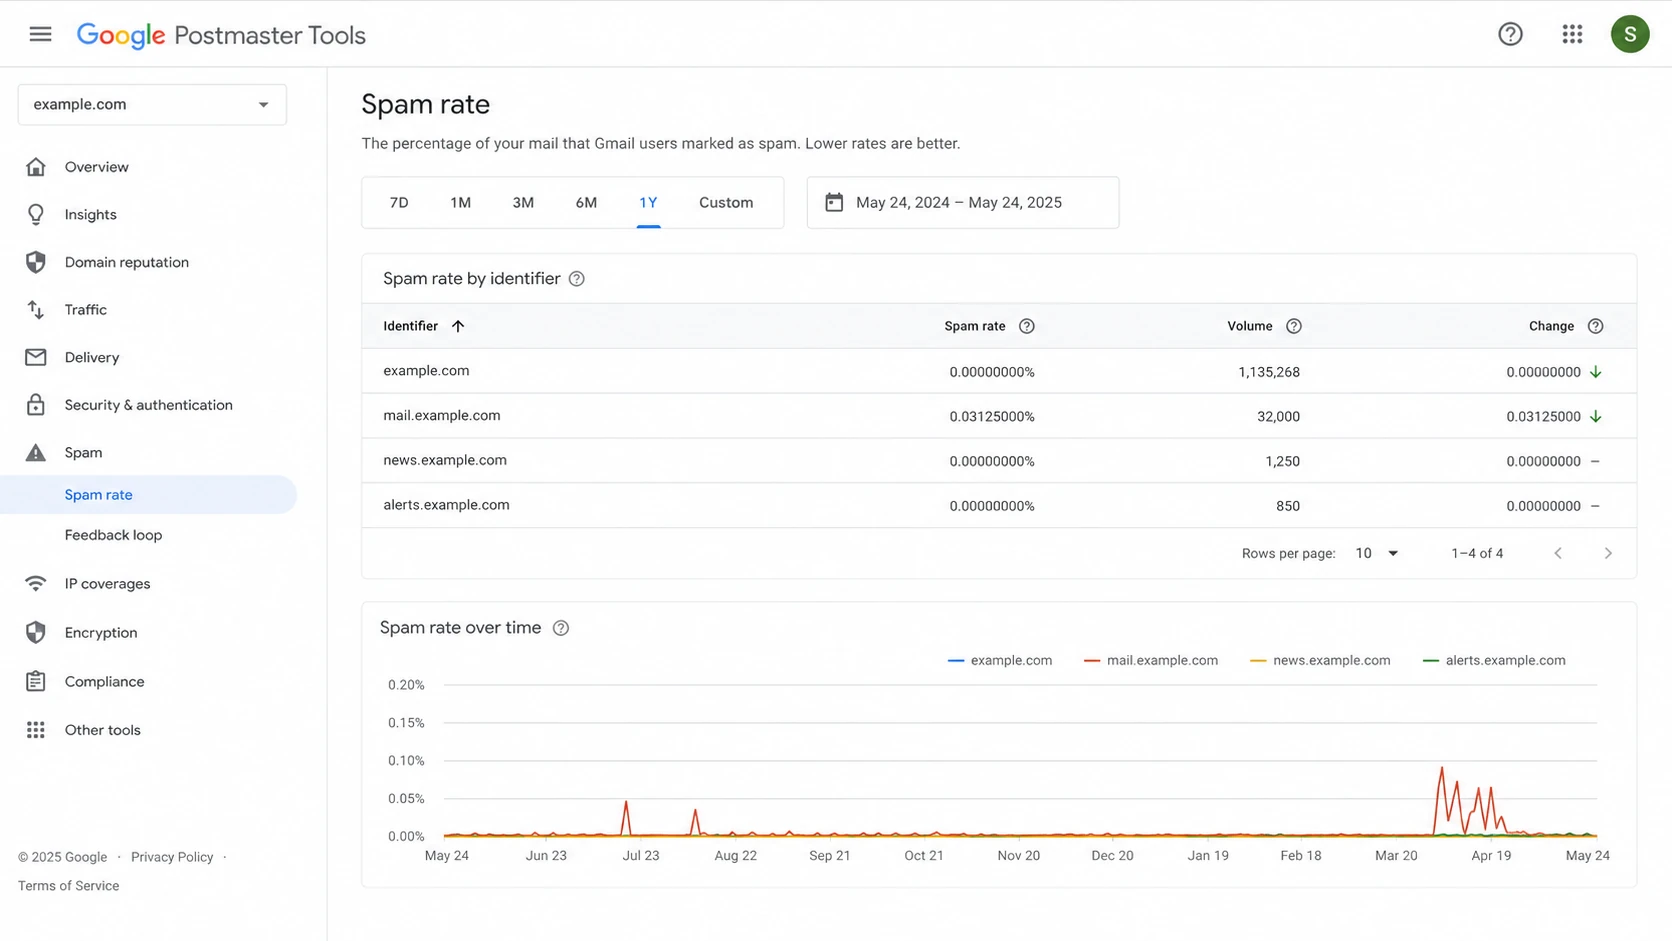Viewport: 1672px width, 941px height.
Task: Show help for Spam rate over time
Action: click(561, 628)
